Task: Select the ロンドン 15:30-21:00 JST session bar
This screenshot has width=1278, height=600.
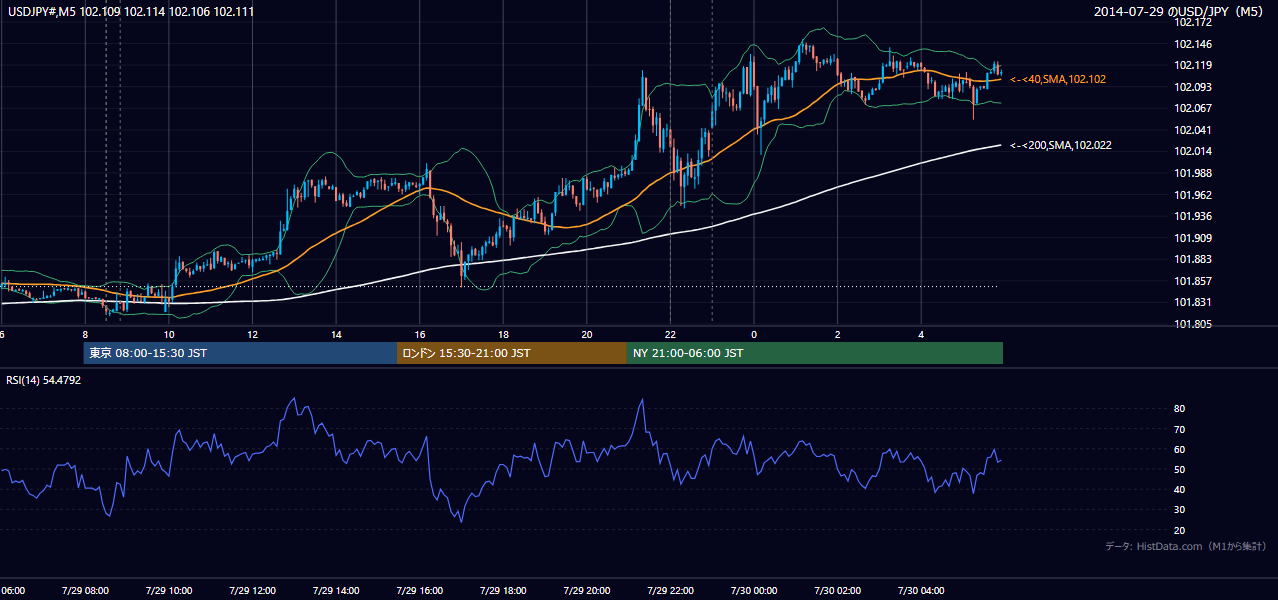Action: pos(512,353)
